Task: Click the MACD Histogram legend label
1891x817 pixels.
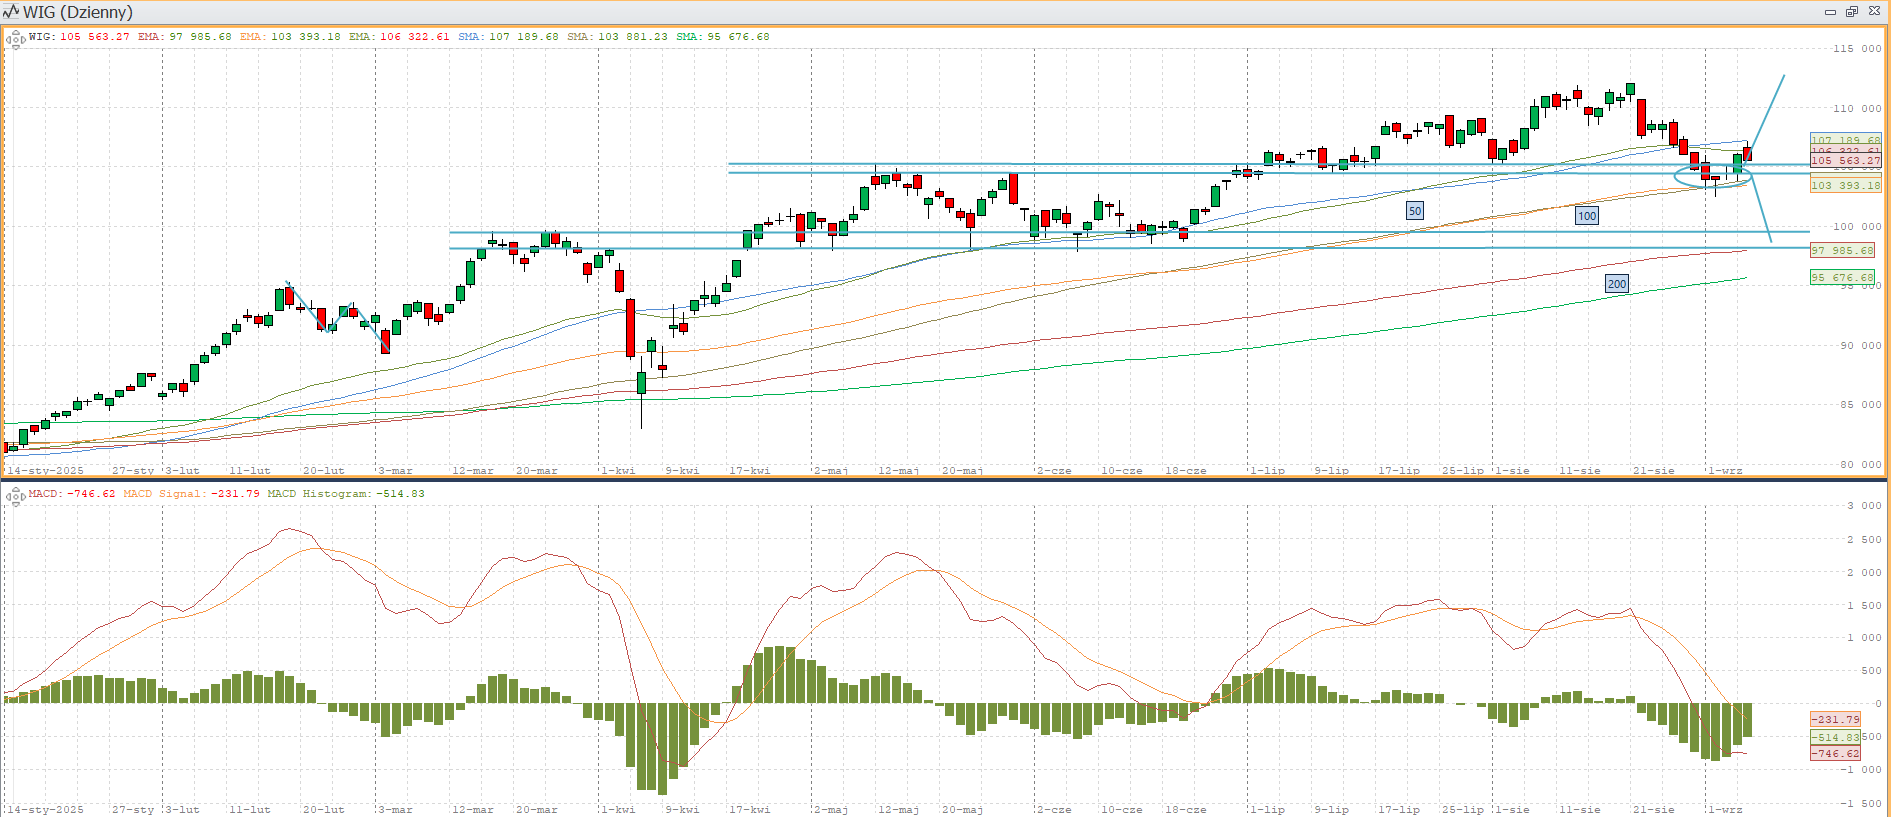Action: (345, 494)
